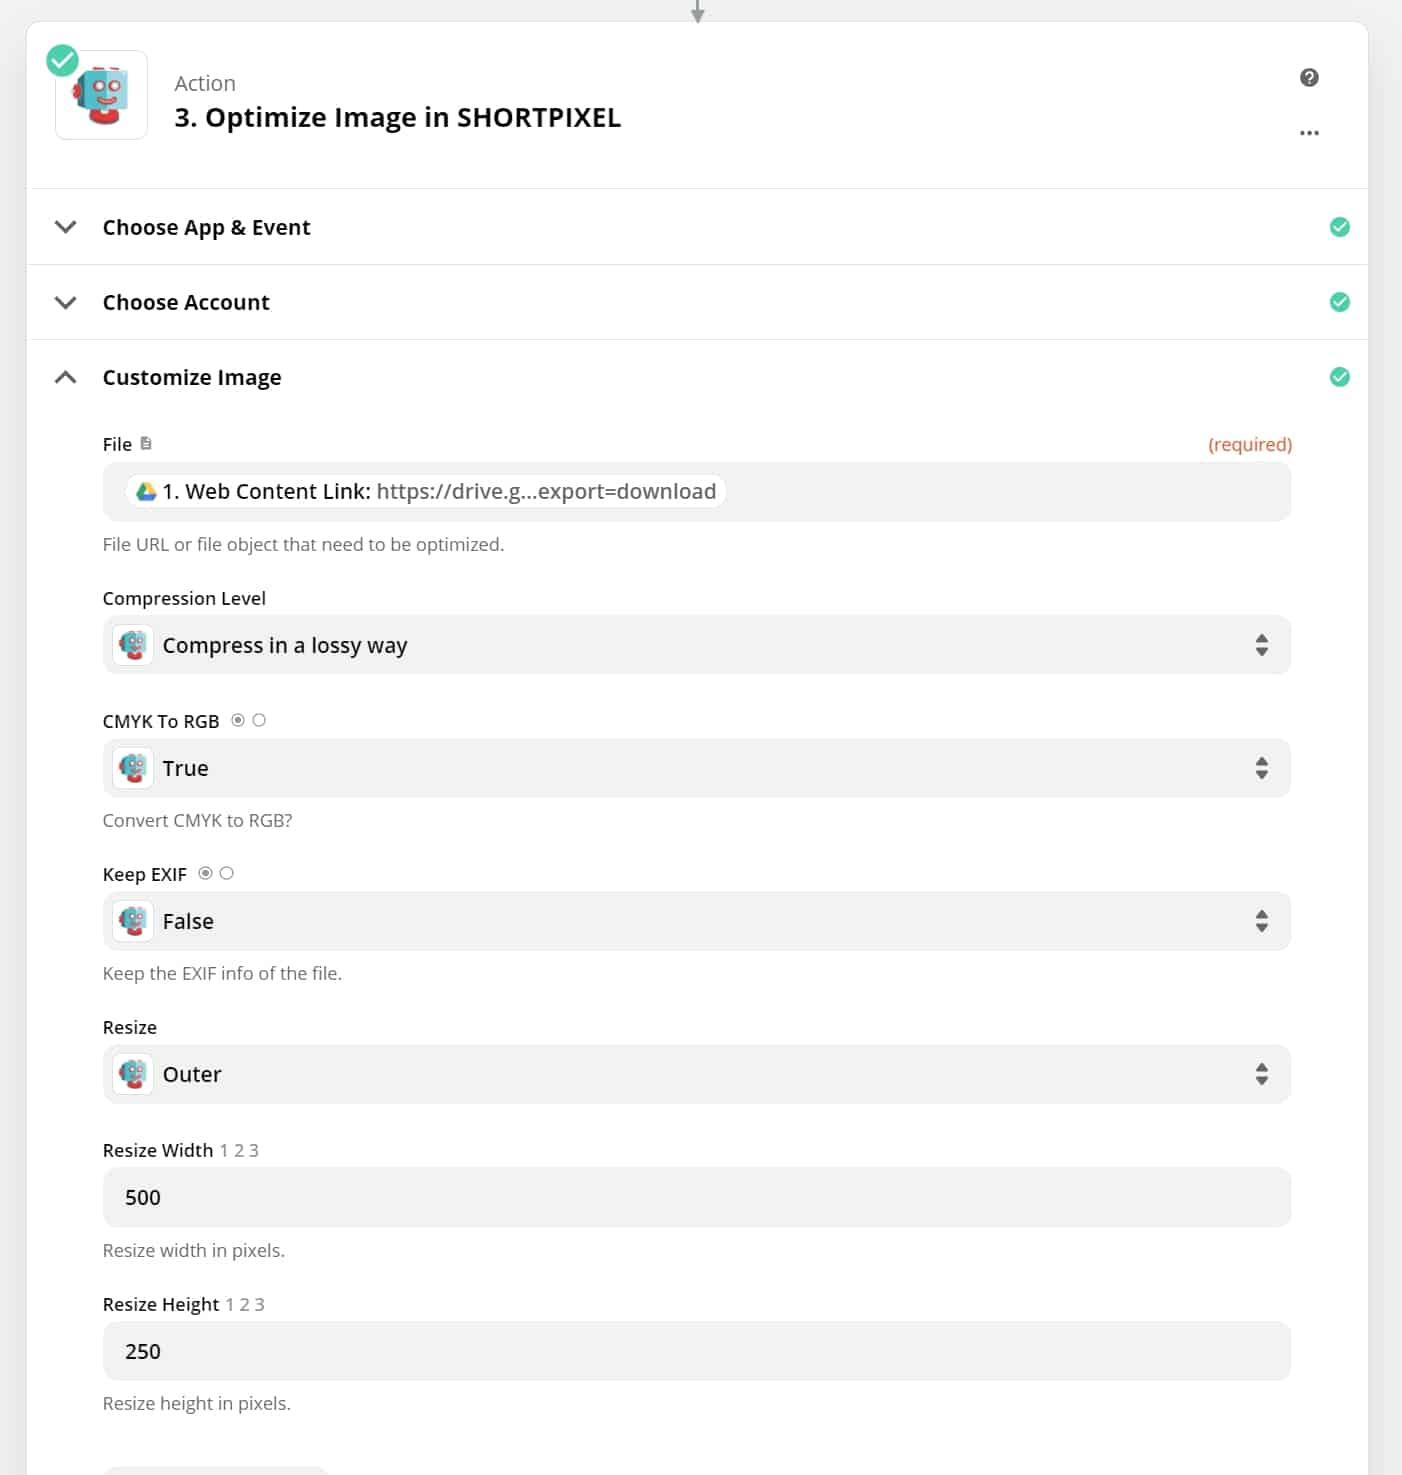
Task: Click the Google Drive icon in File field
Action: coord(147,492)
